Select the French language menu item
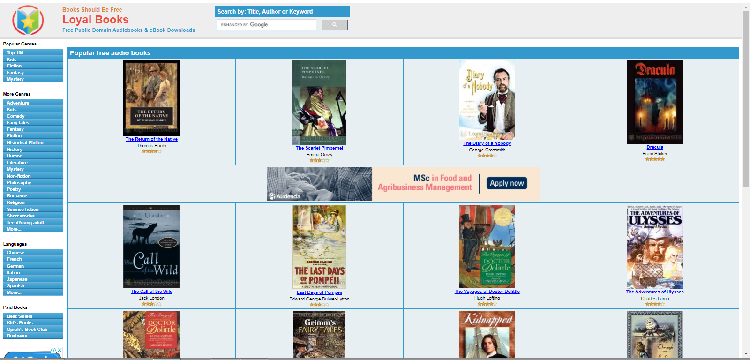Image resolution: width=750 pixels, height=360 pixels. coord(33,259)
